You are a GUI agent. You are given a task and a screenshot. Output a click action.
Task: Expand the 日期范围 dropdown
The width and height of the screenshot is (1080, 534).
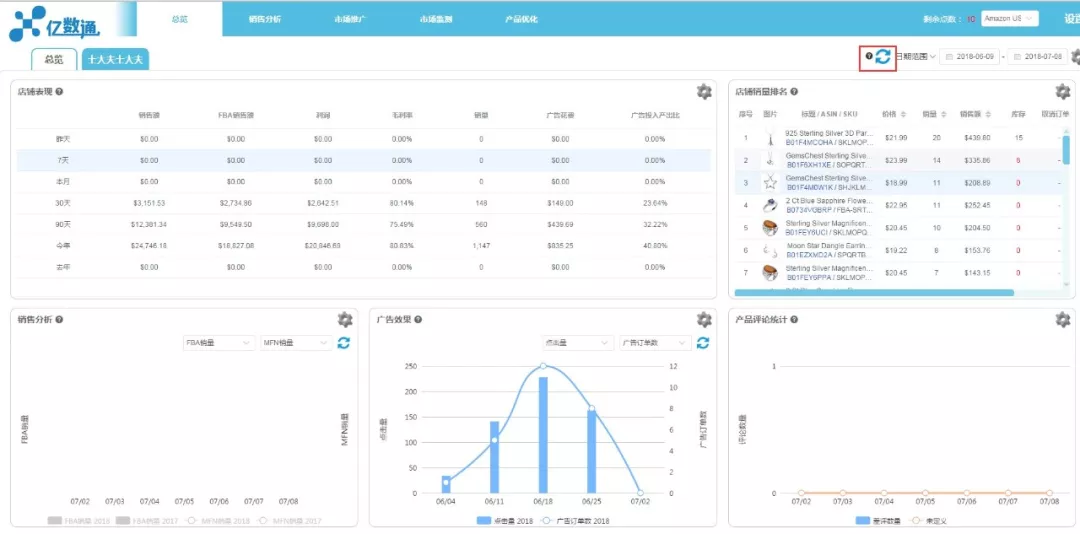(x=915, y=57)
